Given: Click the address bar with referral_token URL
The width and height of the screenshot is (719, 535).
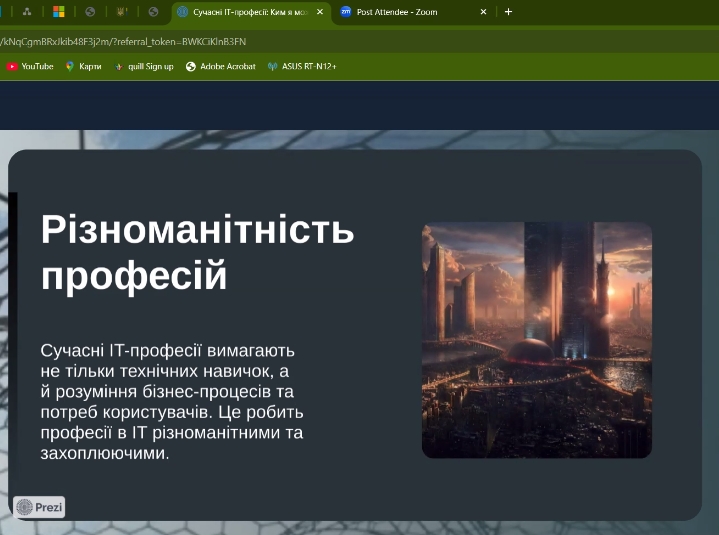Looking at the screenshot, I should 300,41.
